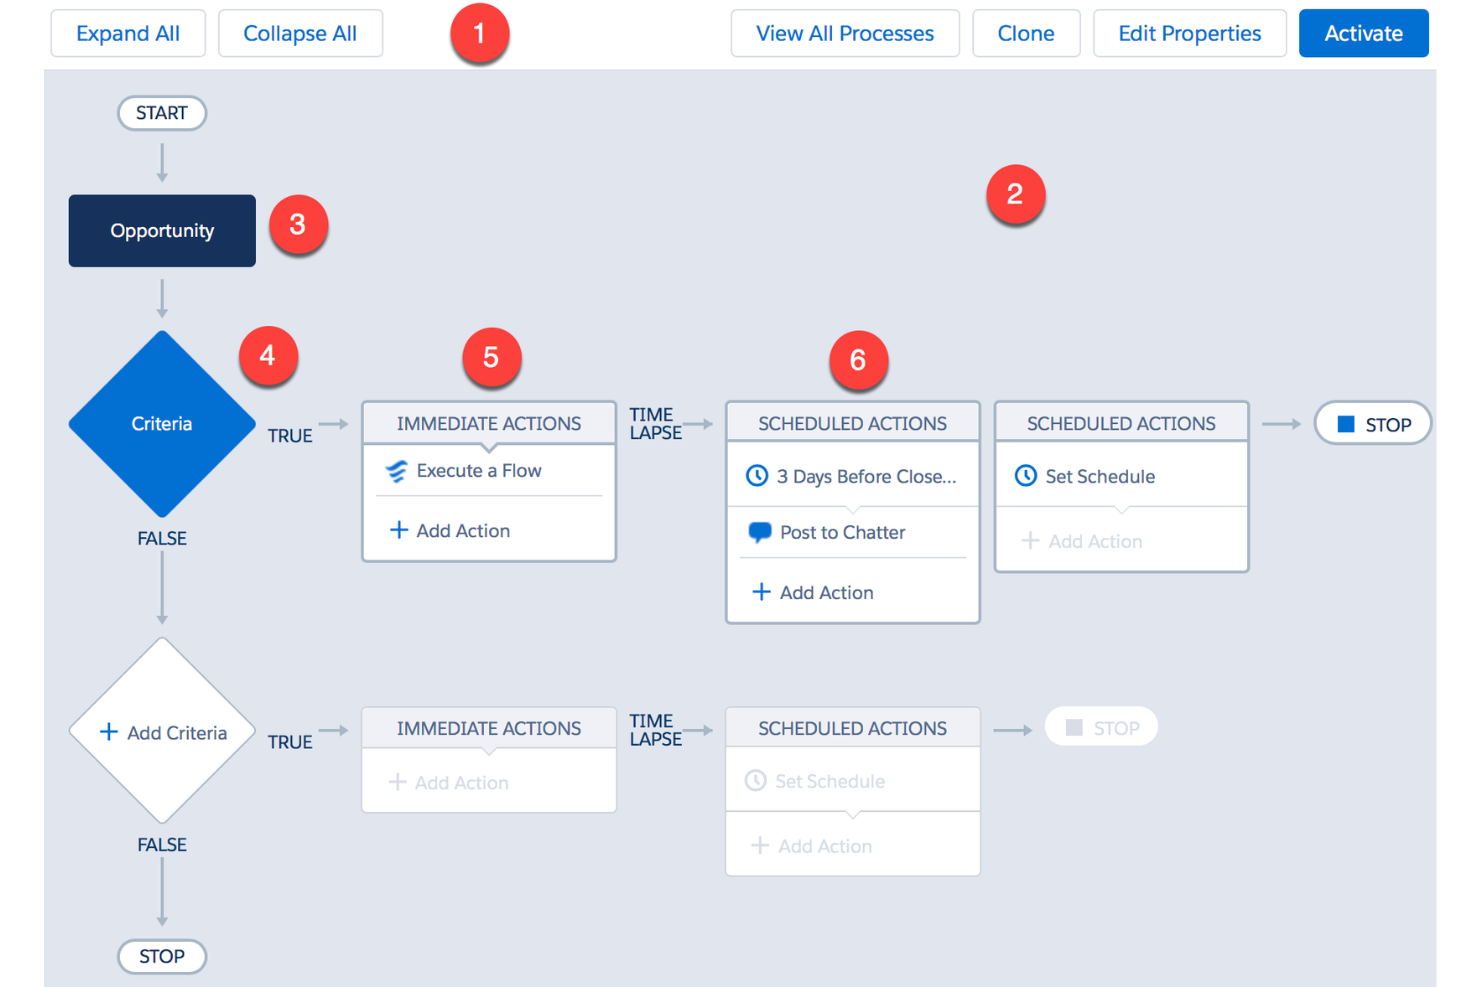This screenshot has width=1480, height=987.
Task: Select the Execute a Flow action icon
Action: [x=396, y=470]
